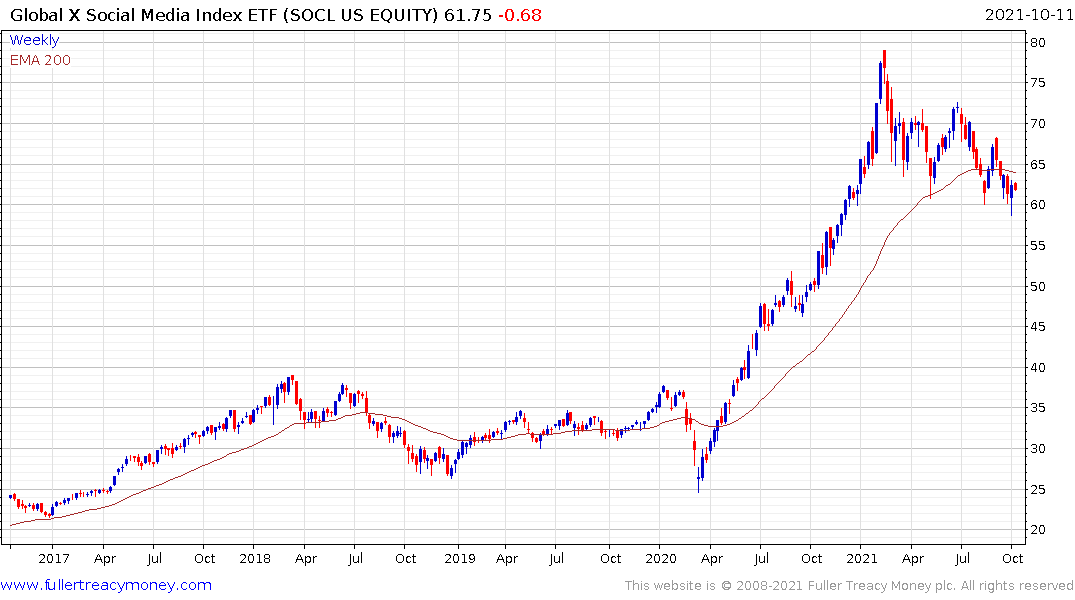Click the '25' price axis label

(x=1037, y=490)
